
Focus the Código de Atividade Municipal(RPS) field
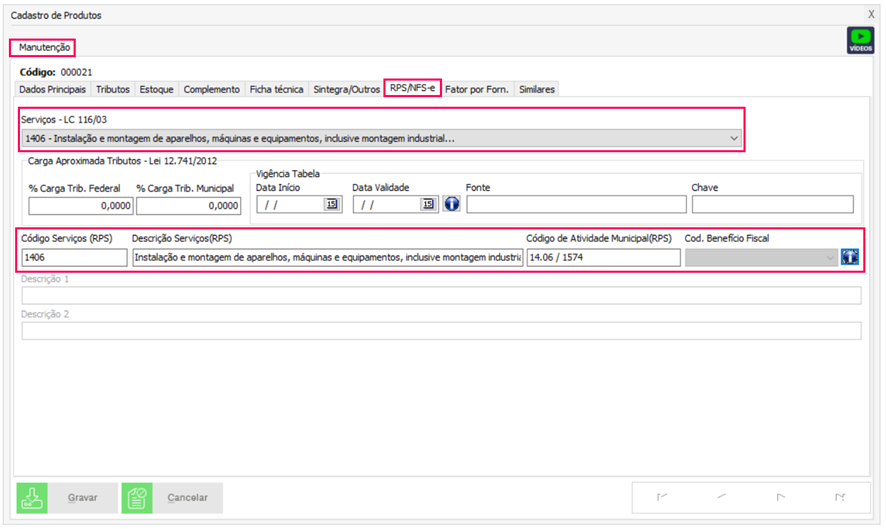coord(603,258)
